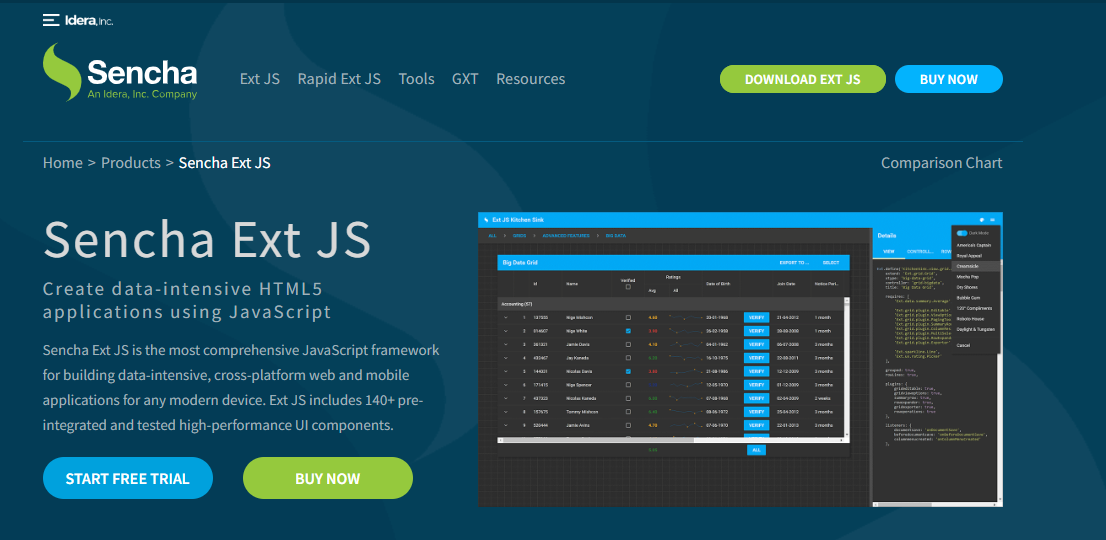Click VERIFY for Nige Mishcon

[x=756, y=318]
